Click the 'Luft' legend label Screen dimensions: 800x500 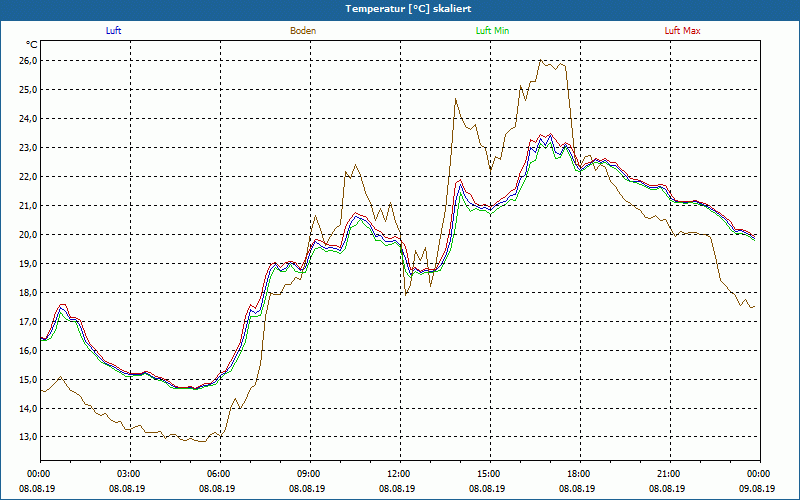[x=113, y=31]
